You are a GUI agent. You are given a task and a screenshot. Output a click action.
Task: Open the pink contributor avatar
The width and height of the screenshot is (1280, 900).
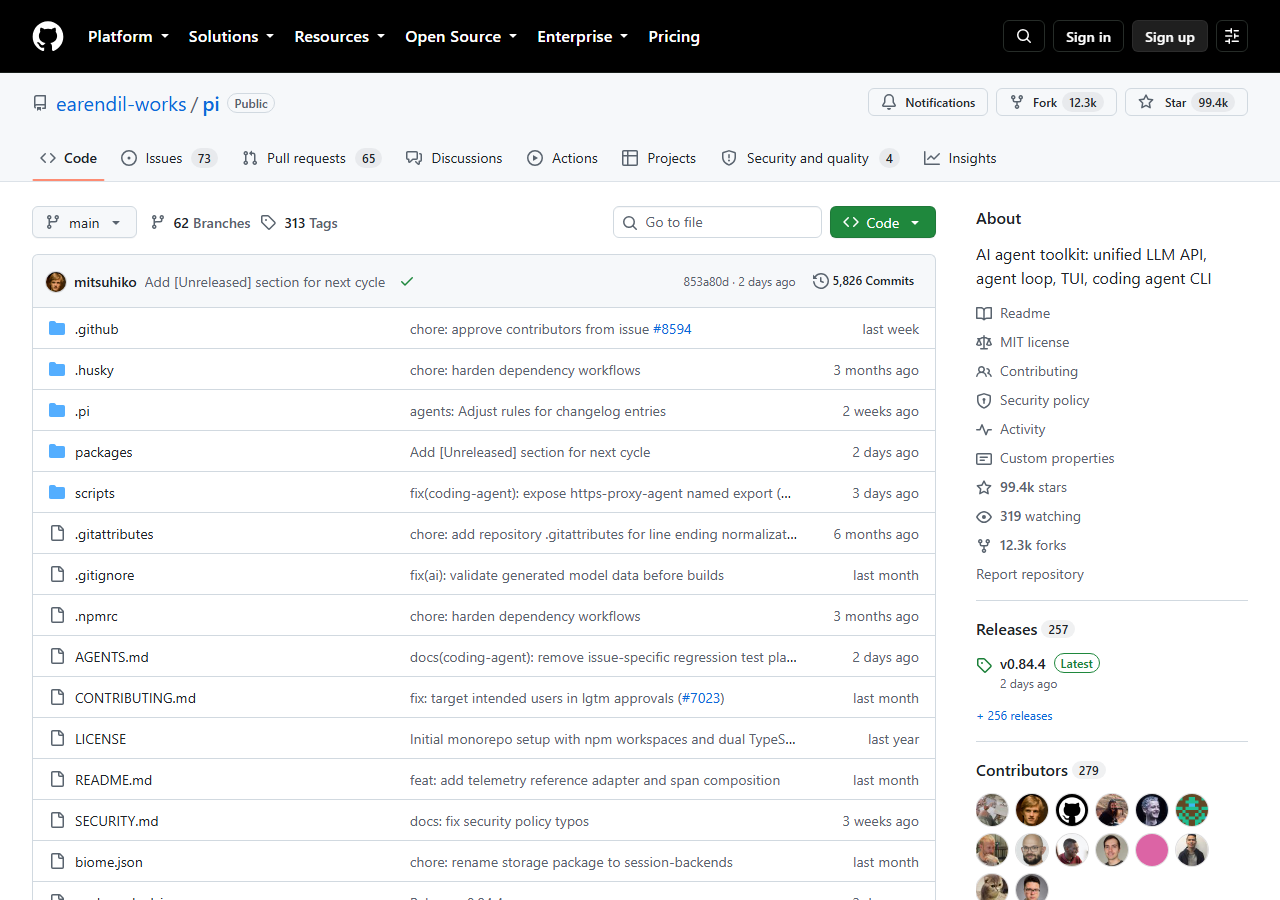click(1152, 850)
